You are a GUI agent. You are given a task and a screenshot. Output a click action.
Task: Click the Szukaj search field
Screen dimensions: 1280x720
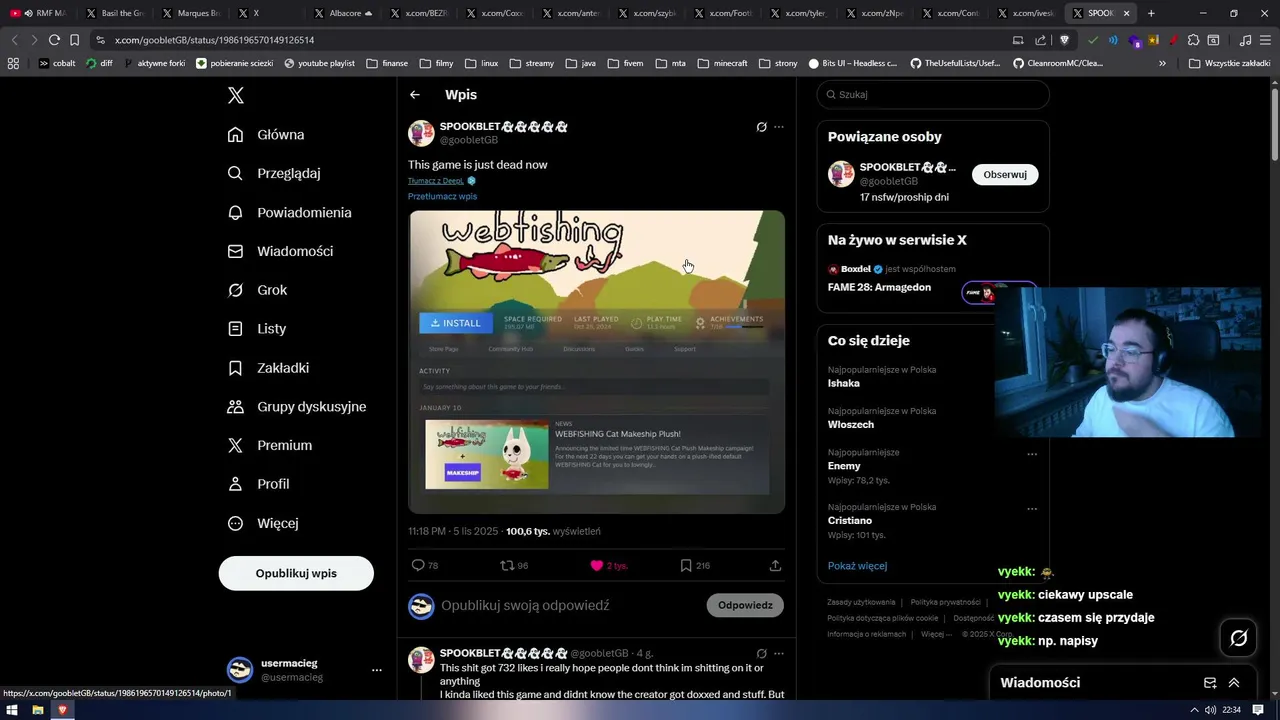933,94
